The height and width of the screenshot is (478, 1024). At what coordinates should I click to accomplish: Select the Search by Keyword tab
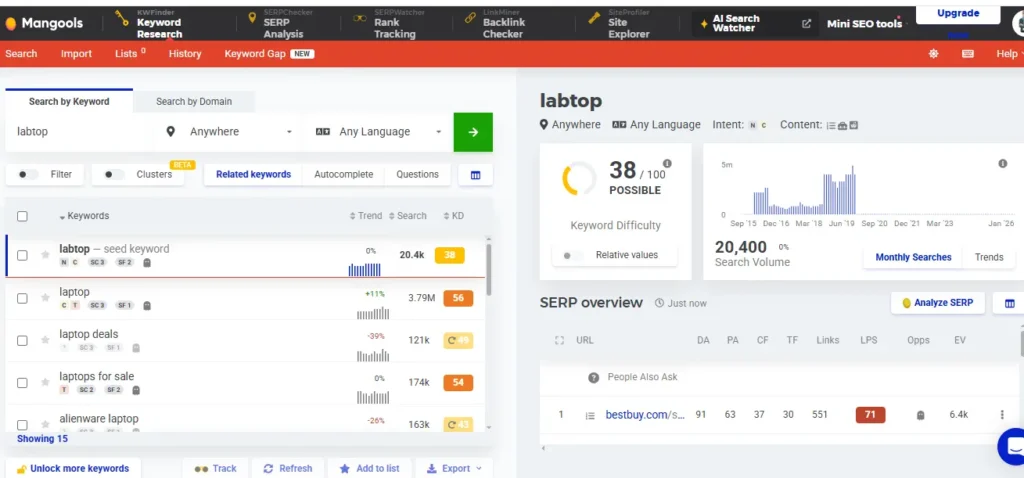pos(69,101)
